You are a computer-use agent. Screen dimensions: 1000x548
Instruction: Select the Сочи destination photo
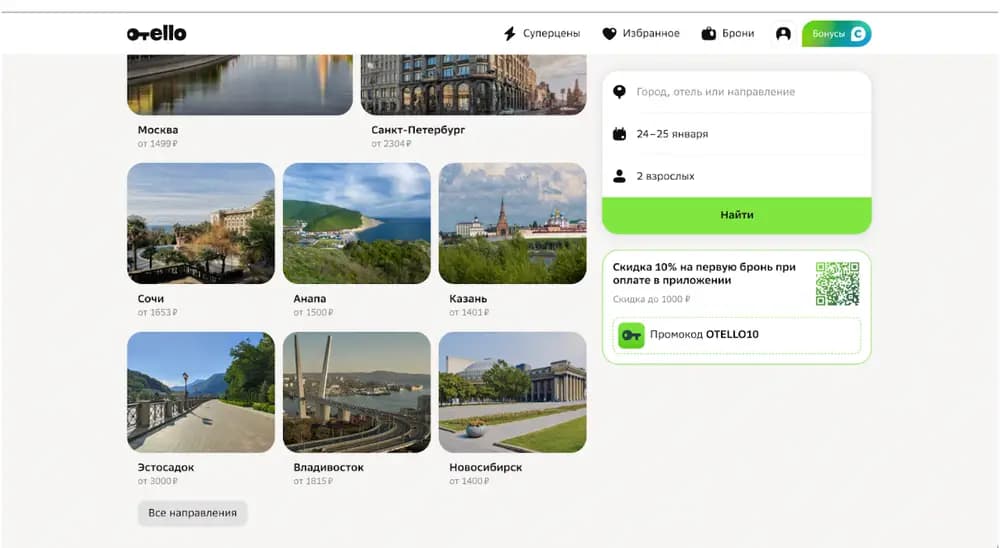click(x=201, y=223)
